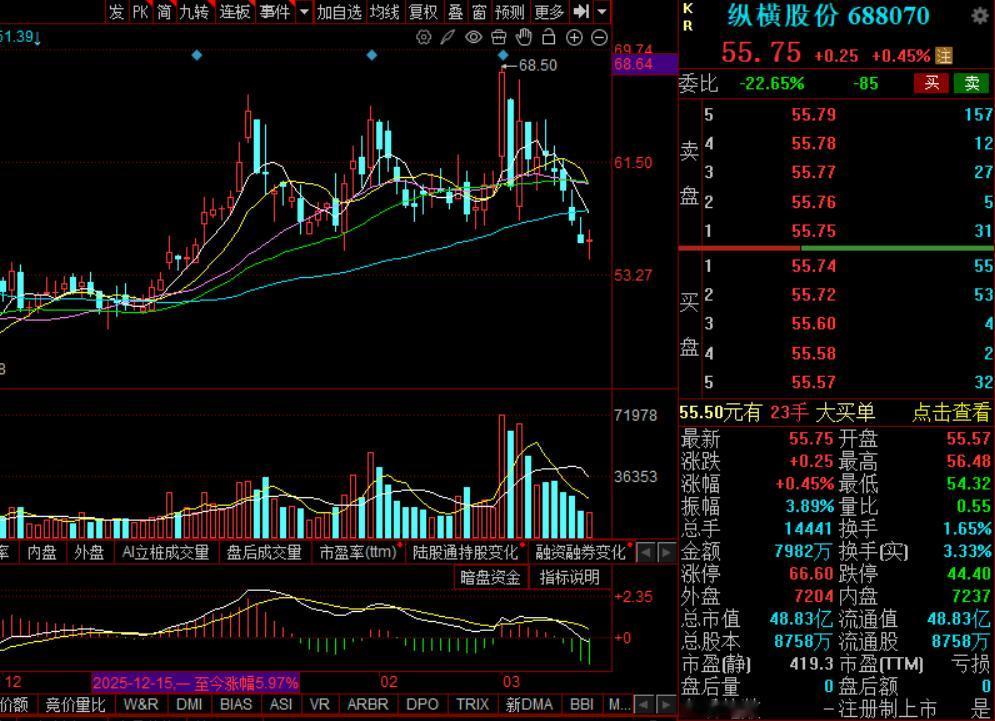Open the toolbox icon on the chart
This screenshot has height=721, width=995.
click(499, 37)
